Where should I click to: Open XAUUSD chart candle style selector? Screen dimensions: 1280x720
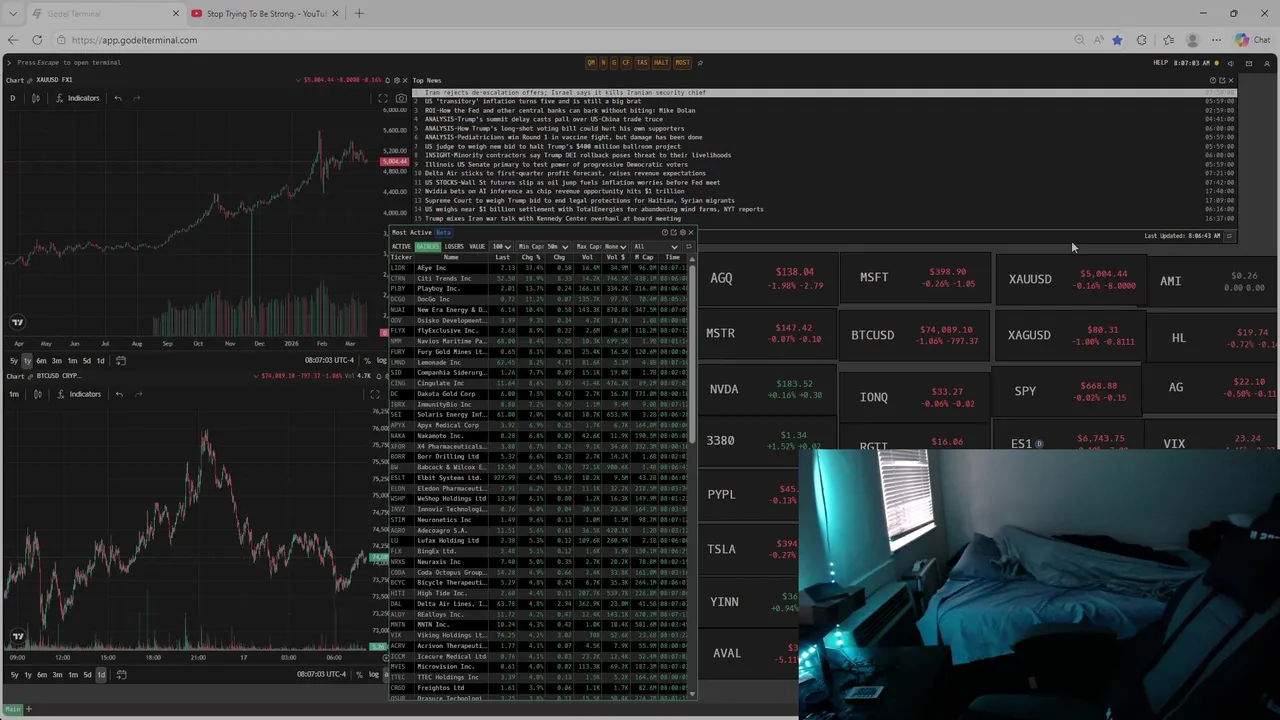click(x=35, y=98)
